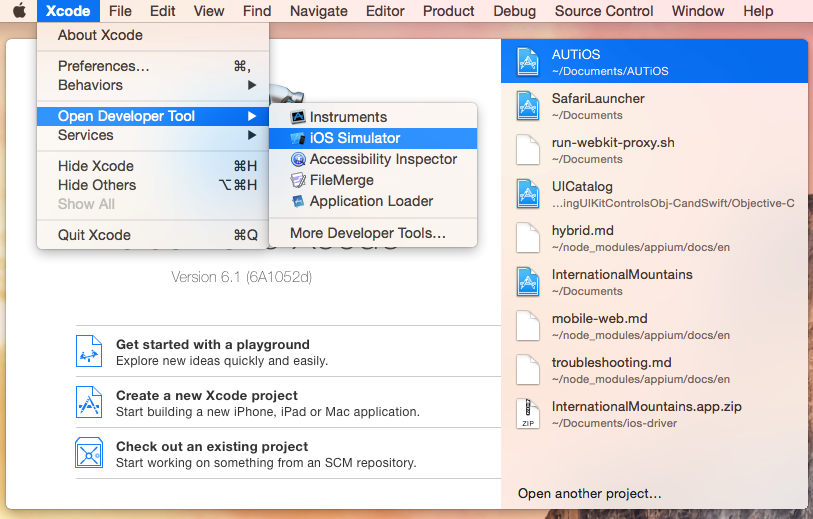
Task: Select InternationalMountains project name in recents
Action: point(622,275)
